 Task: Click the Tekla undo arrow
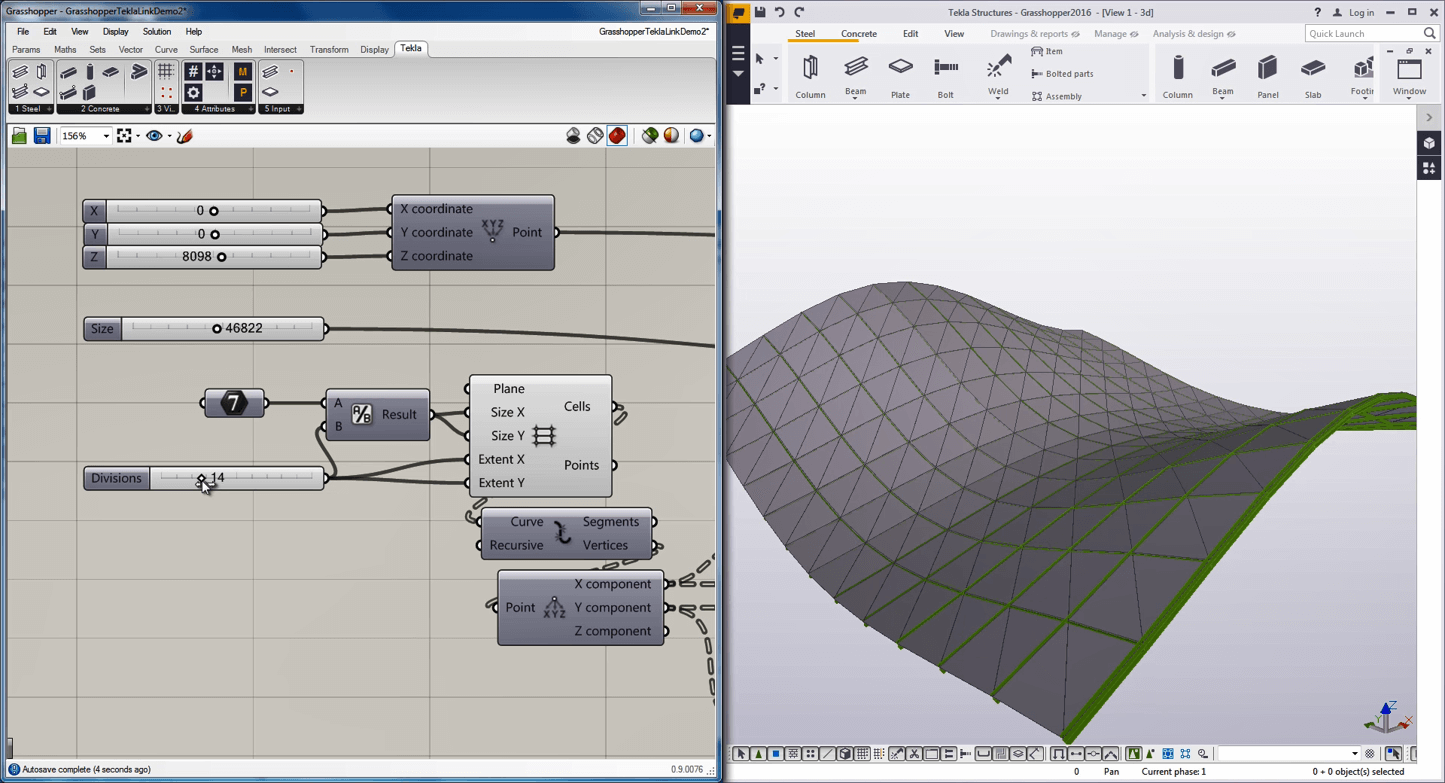[780, 12]
